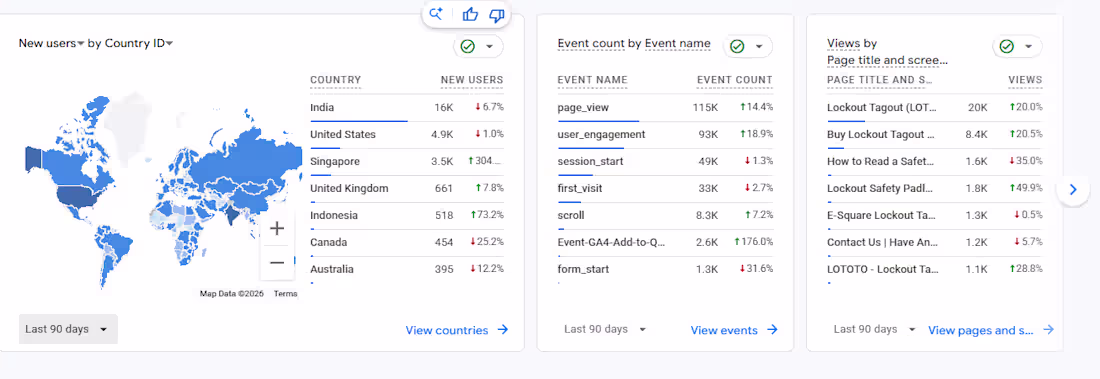Viewport: 1100px width, 379px height.
Task: Open the Country ID dimension dropdown
Action: [139, 44]
